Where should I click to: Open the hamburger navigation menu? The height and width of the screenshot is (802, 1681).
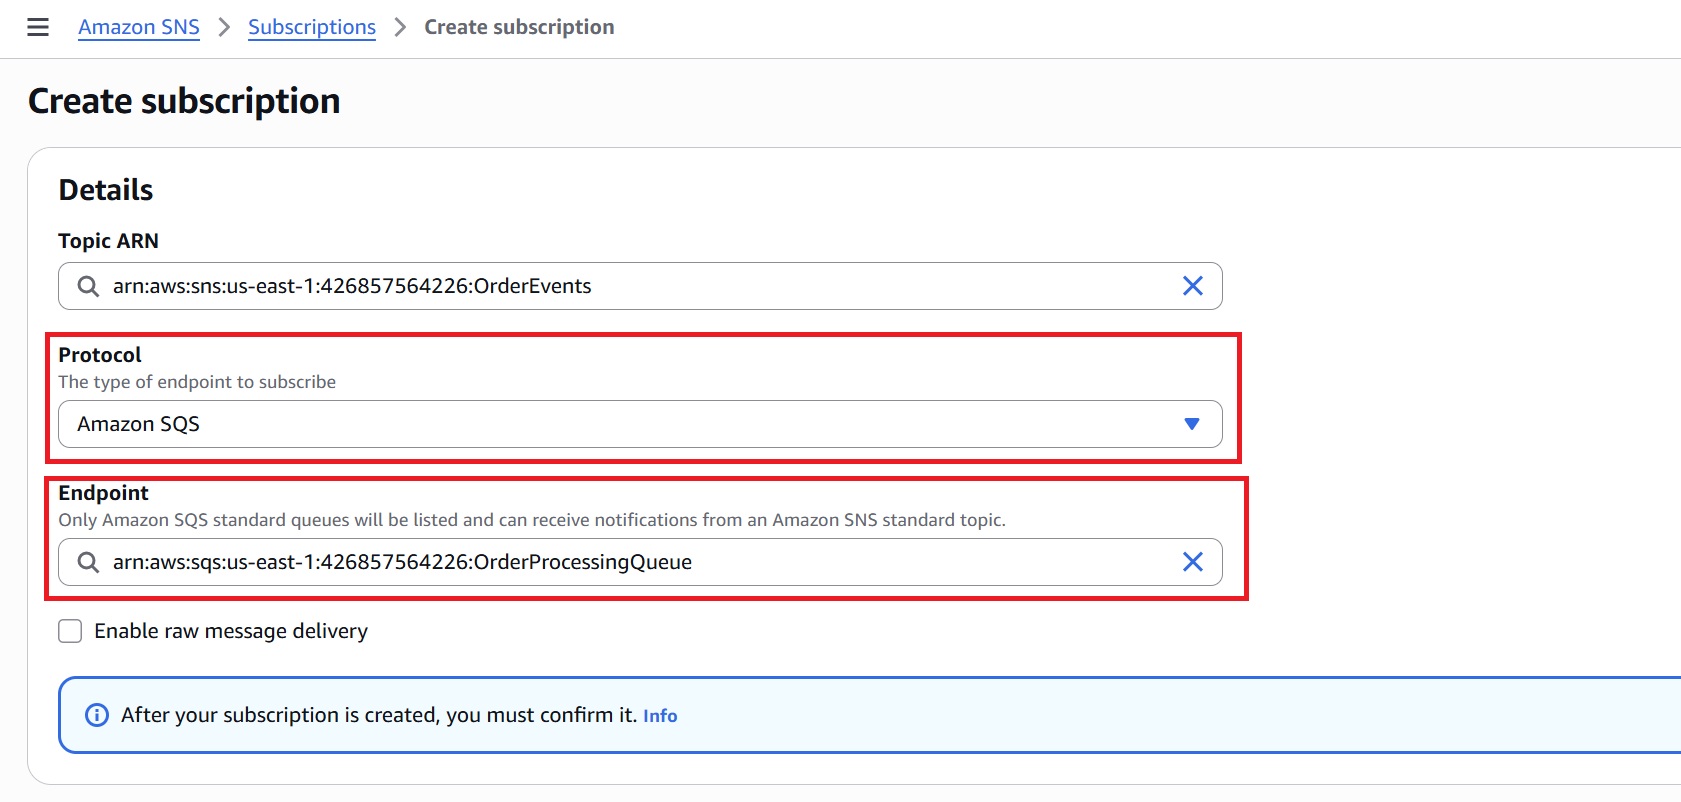click(38, 27)
